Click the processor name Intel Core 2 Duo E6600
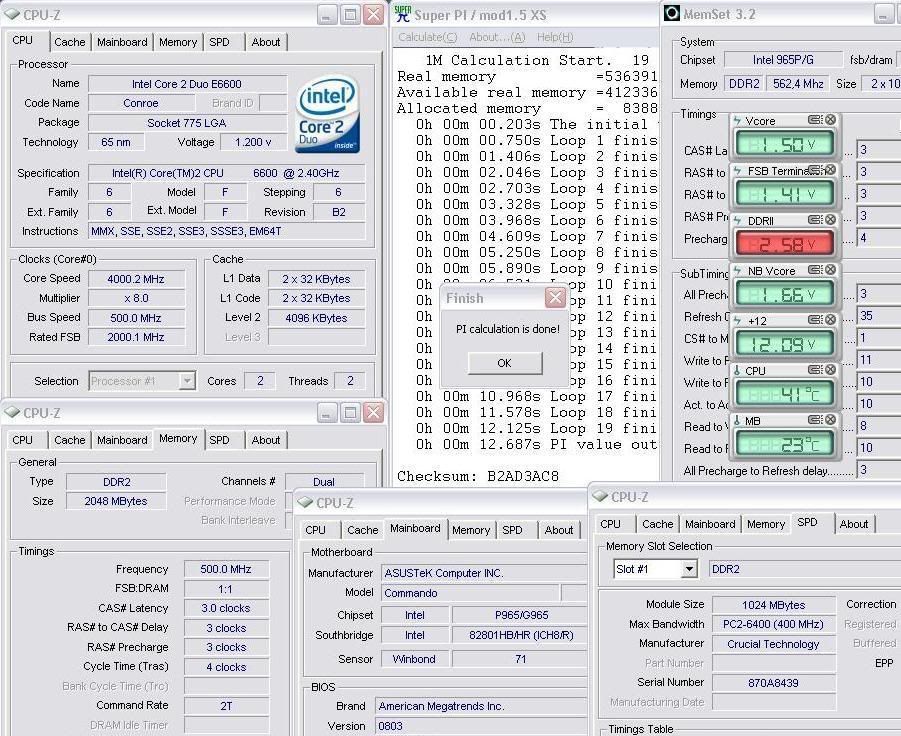The width and height of the screenshot is (901, 736). [187, 84]
